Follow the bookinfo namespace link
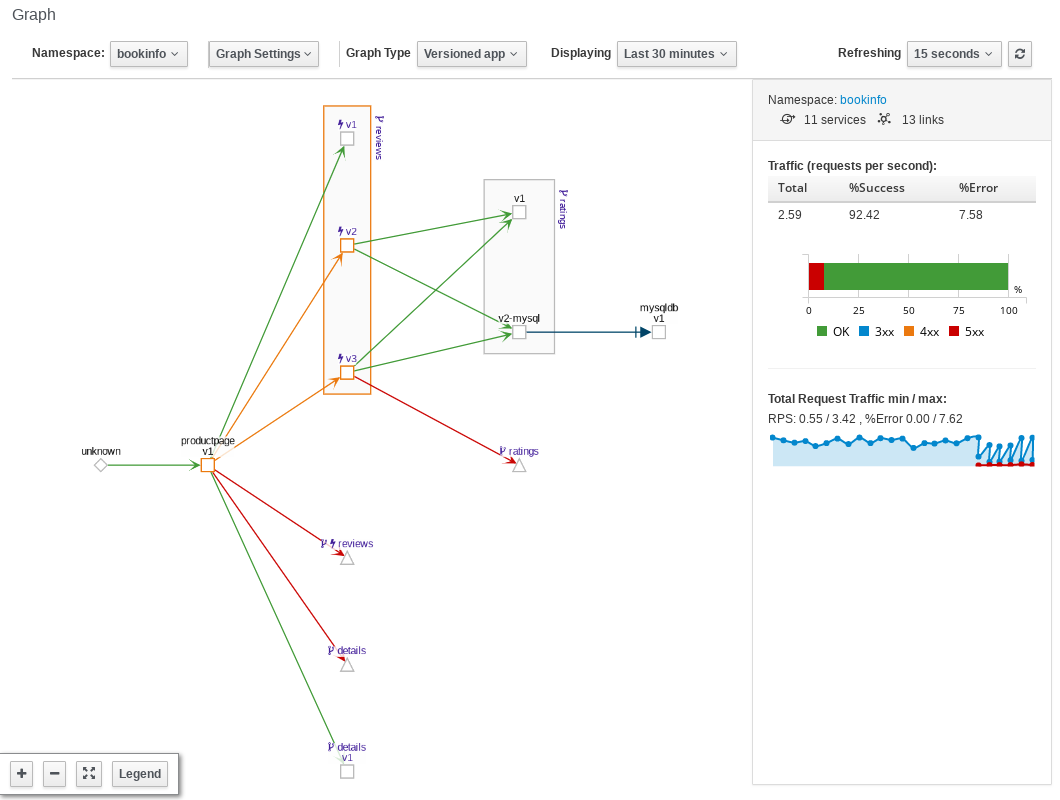 [863, 99]
